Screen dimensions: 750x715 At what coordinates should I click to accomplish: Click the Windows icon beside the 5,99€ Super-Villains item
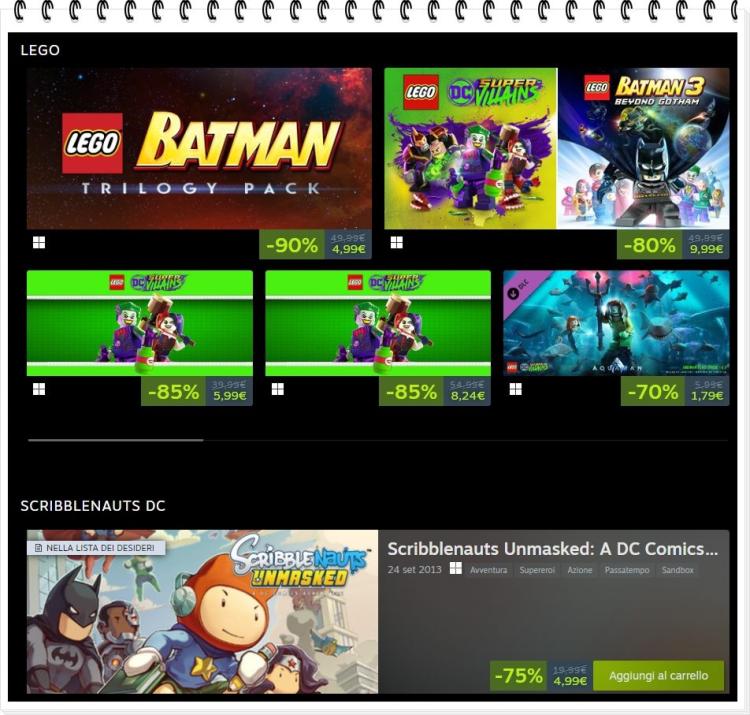[x=39, y=389]
